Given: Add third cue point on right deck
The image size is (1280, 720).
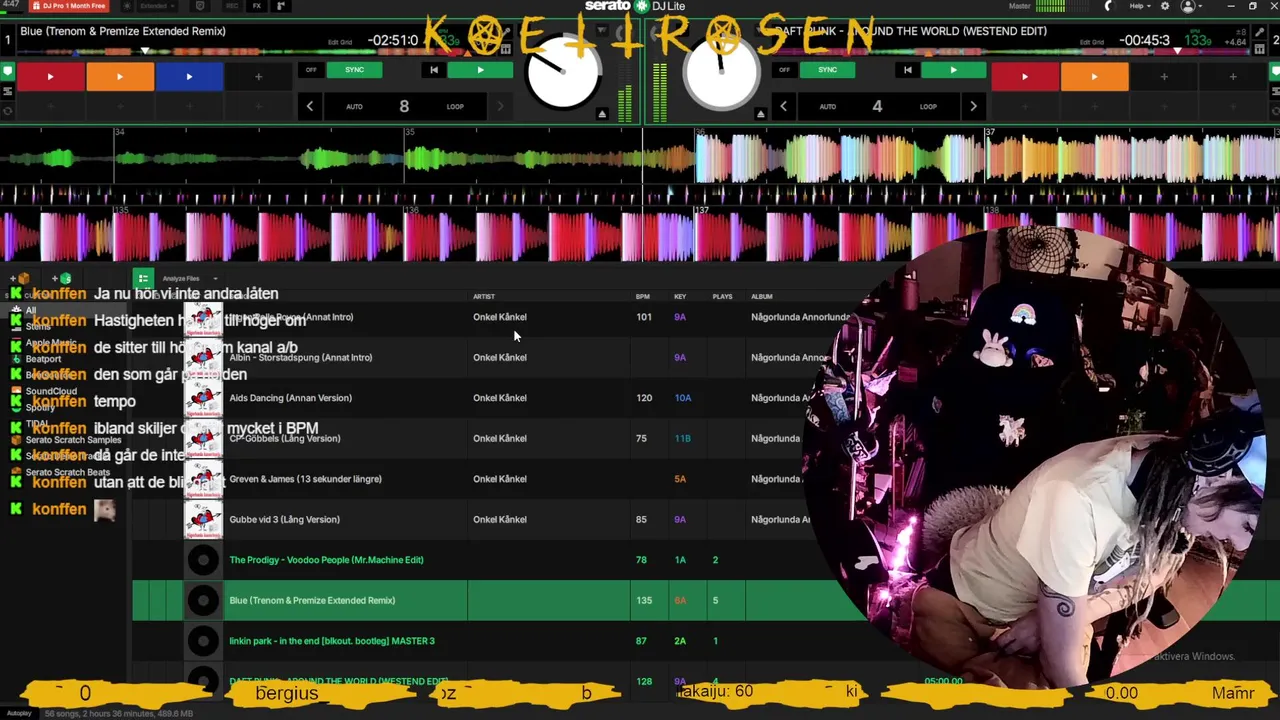Looking at the screenshot, I should (x=1163, y=76).
